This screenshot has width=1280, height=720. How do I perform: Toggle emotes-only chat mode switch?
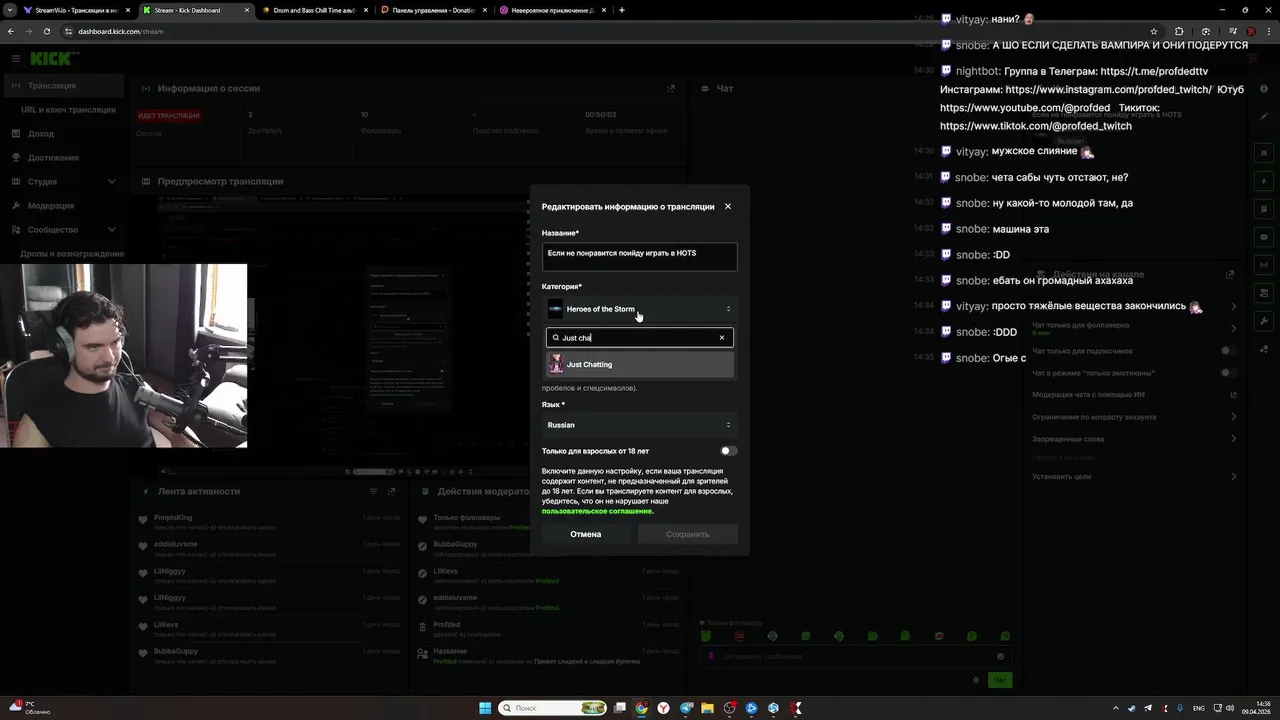point(1227,373)
